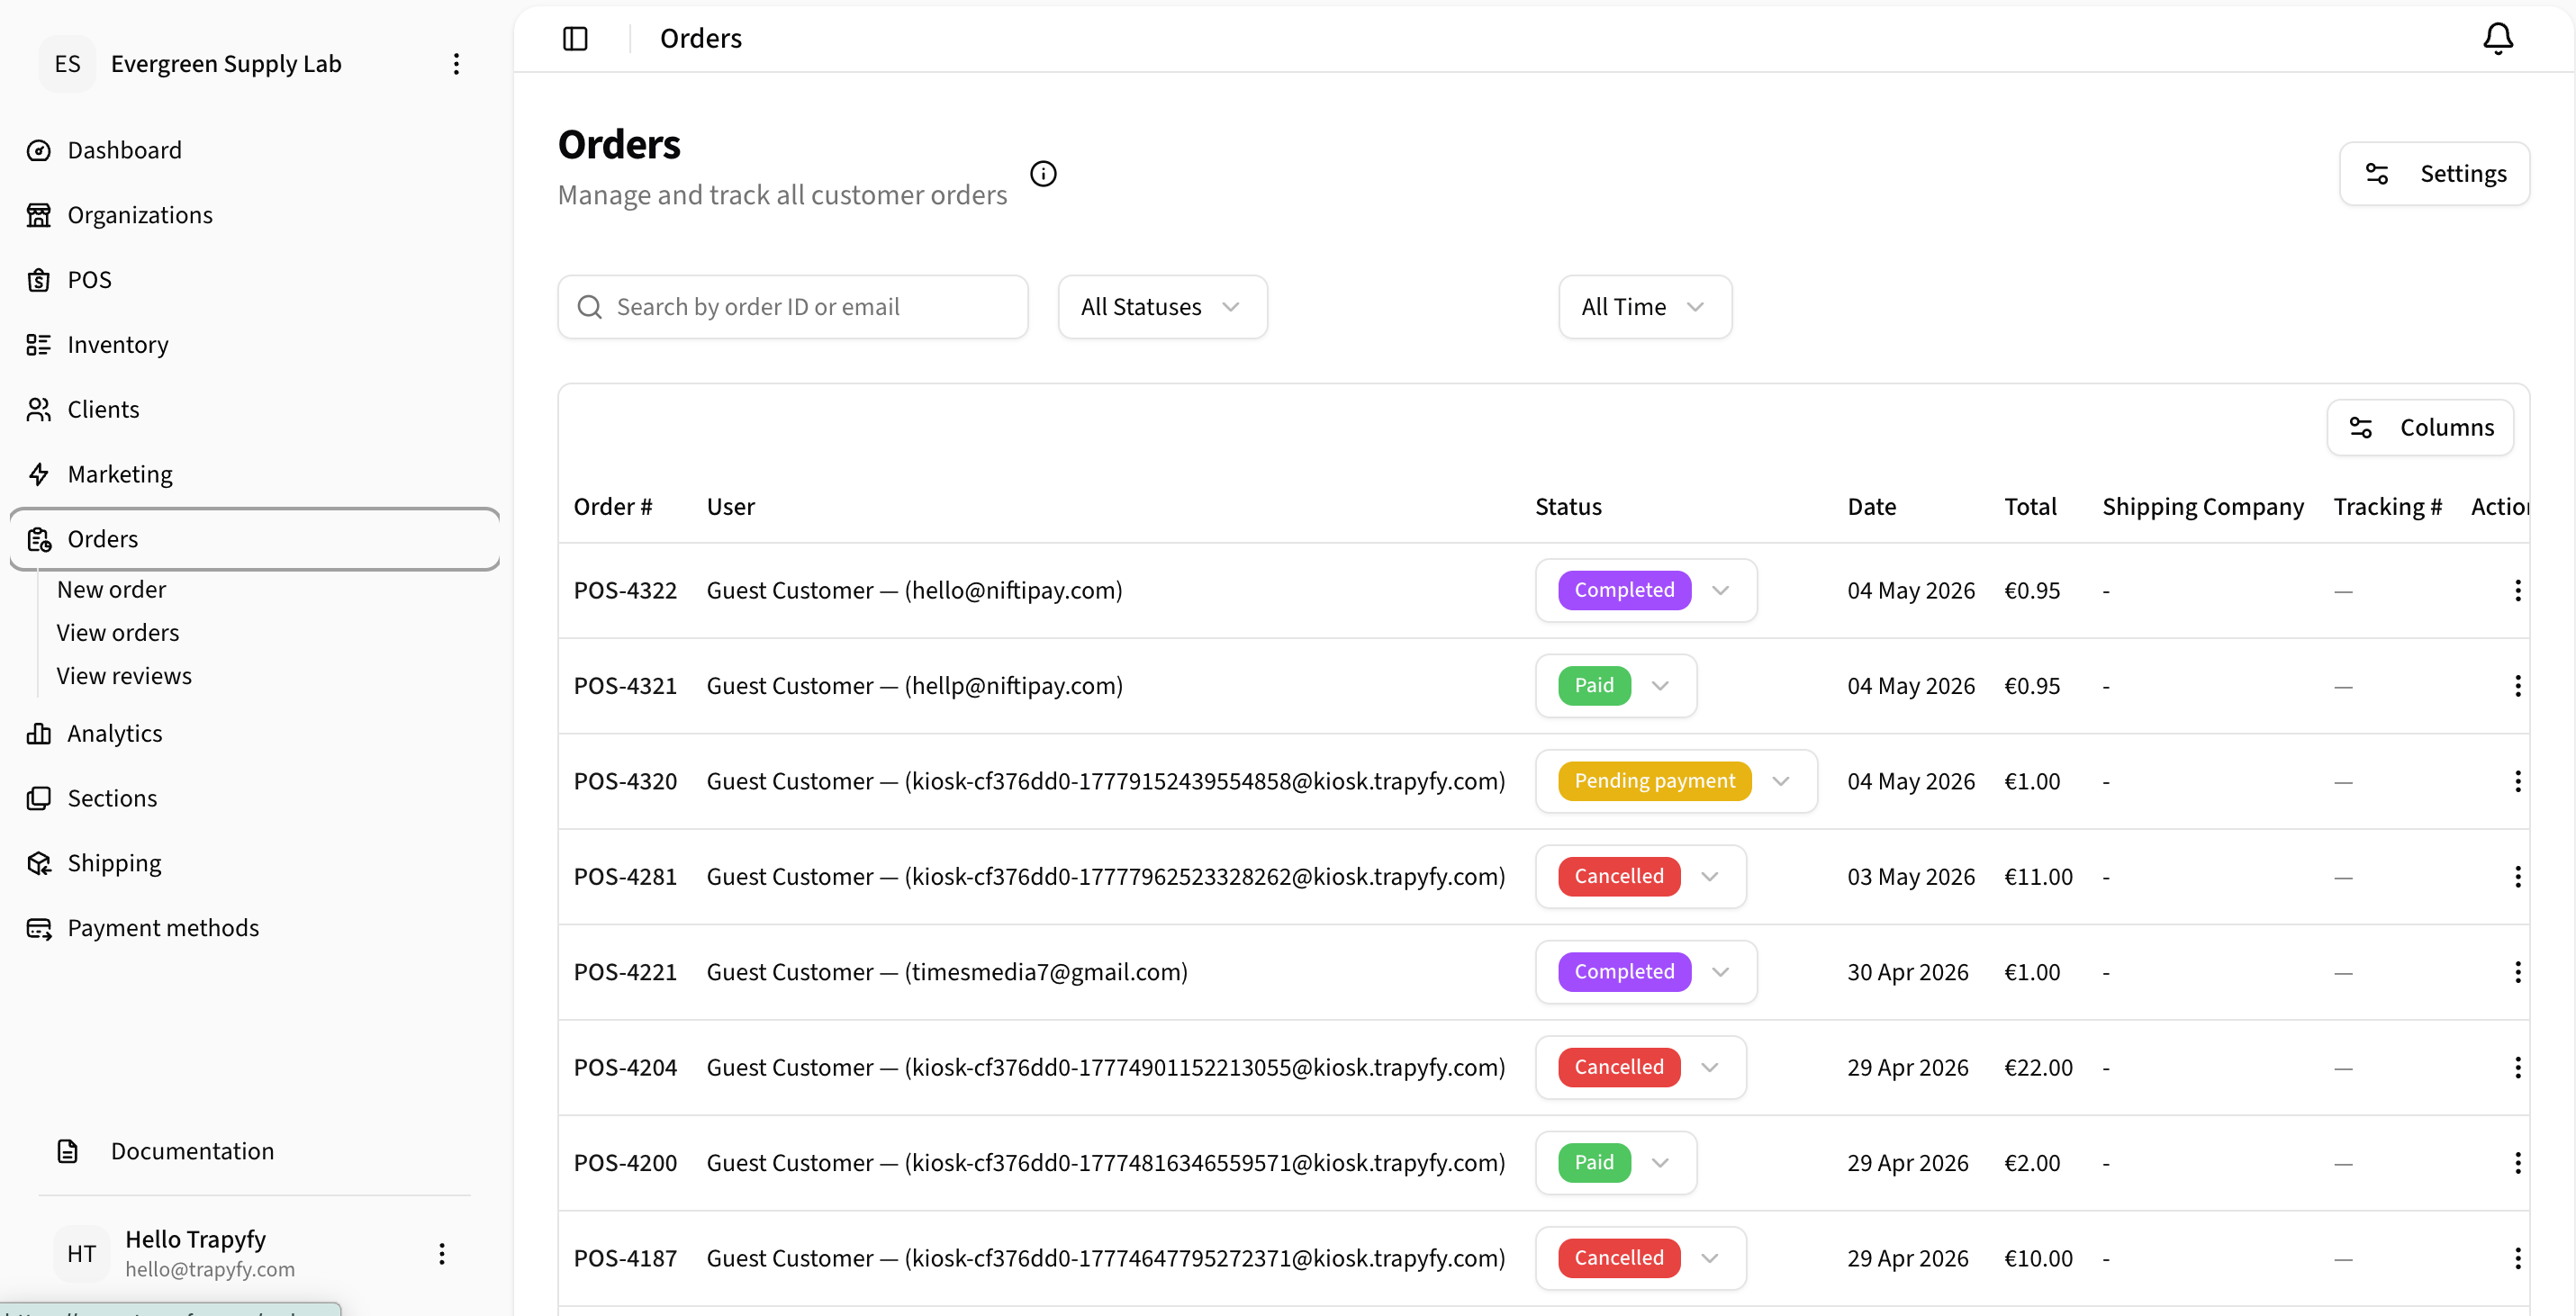Screen dimensions: 2576x1316
Task: Expand Pending payment status of POS-4320
Action: (1676, 781)
